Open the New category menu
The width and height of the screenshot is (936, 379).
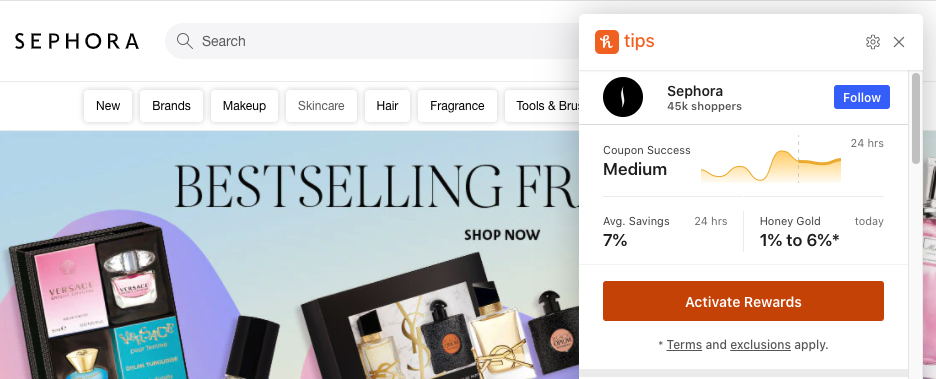coord(108,106)
